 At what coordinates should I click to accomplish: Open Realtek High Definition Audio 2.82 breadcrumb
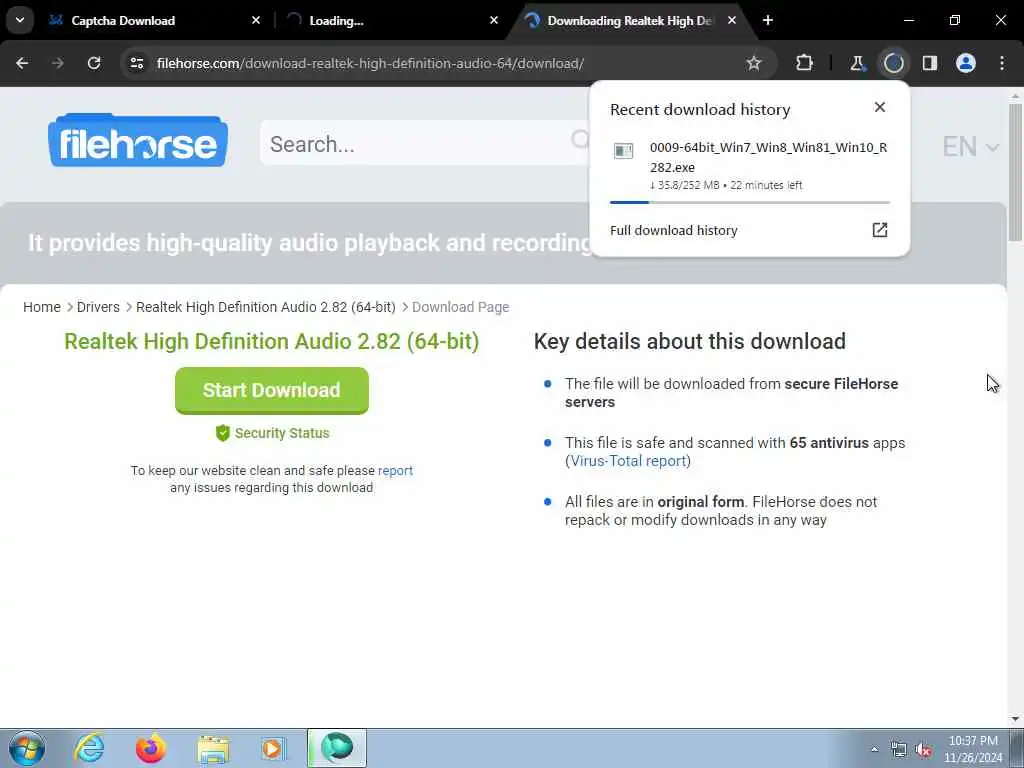point(266,307)
